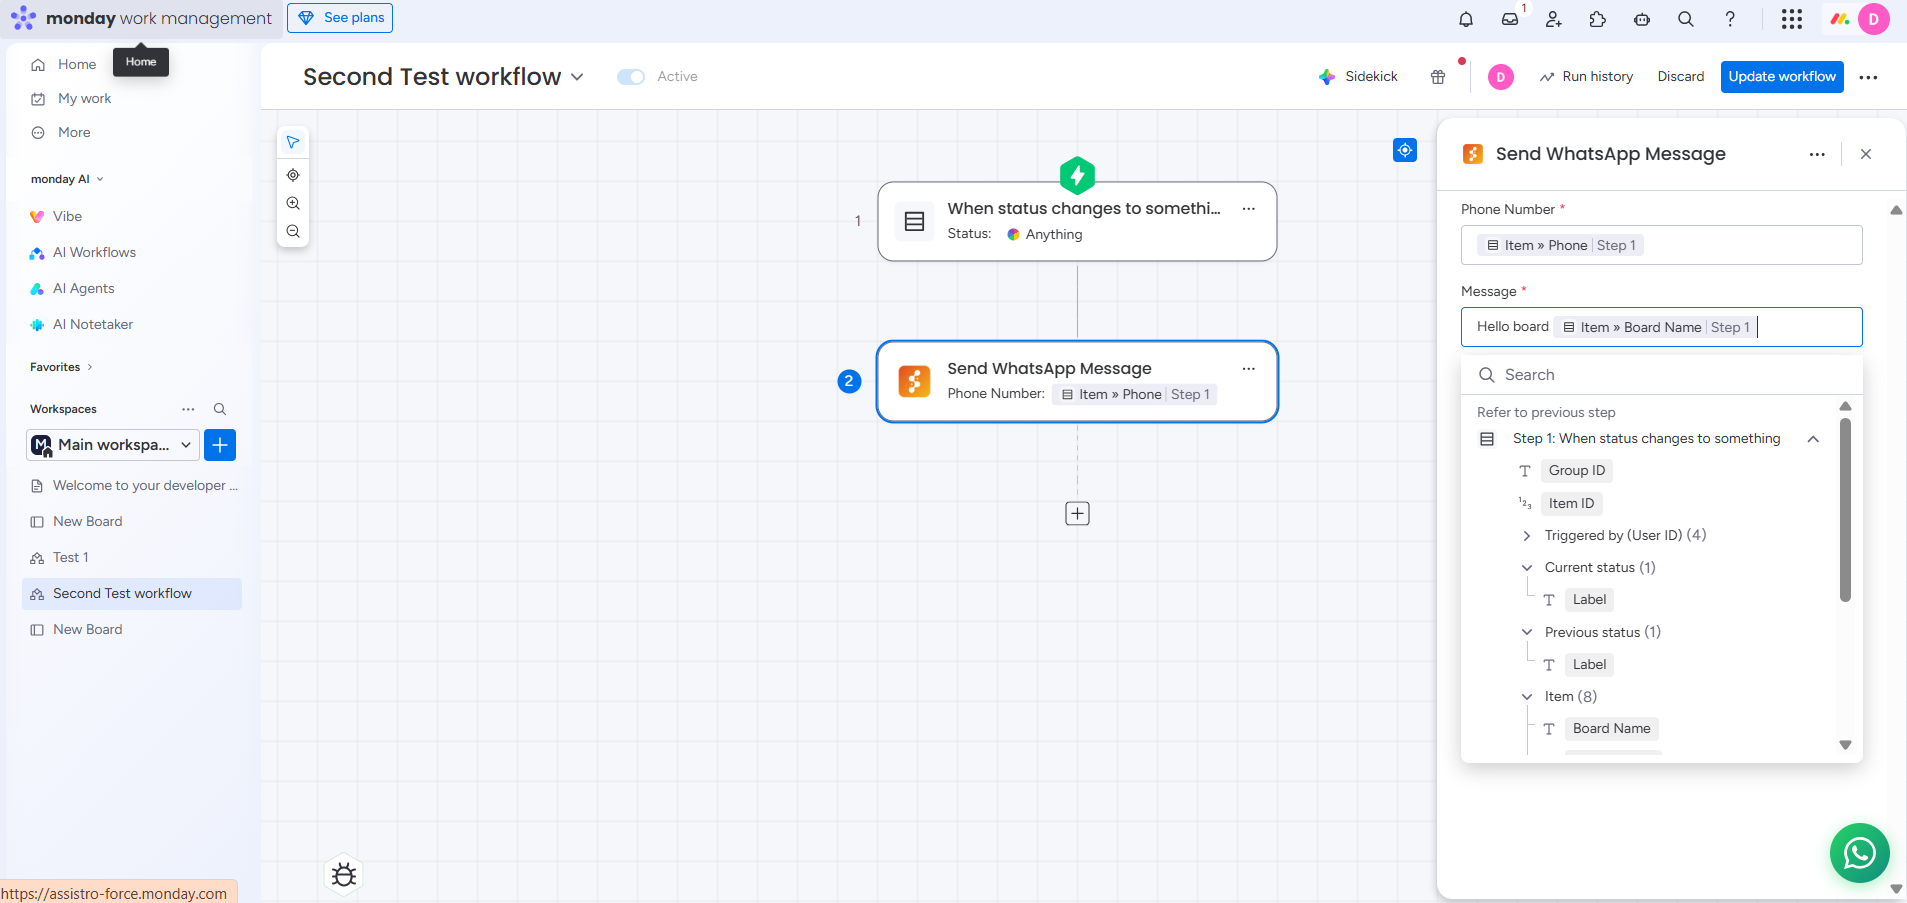
Task: Click the zoom in canvas tool
Action: [293, 203]
